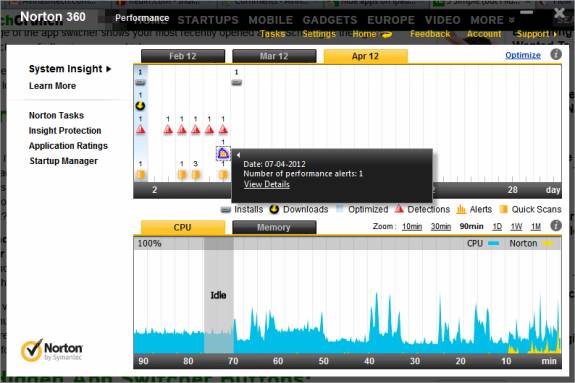Click the Learn More sidebar link
Viewport: 575px width, 383px height.
point(52,86)
